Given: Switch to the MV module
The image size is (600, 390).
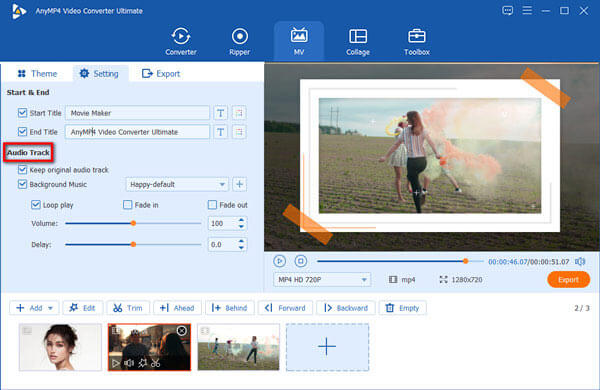Looking at the screenshot, I should (x=299, y=41).
